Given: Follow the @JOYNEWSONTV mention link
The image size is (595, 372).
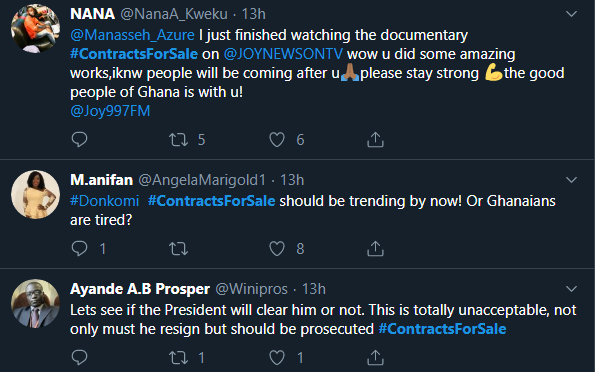Looking at the screenshot, I should (x=283, y=54).
